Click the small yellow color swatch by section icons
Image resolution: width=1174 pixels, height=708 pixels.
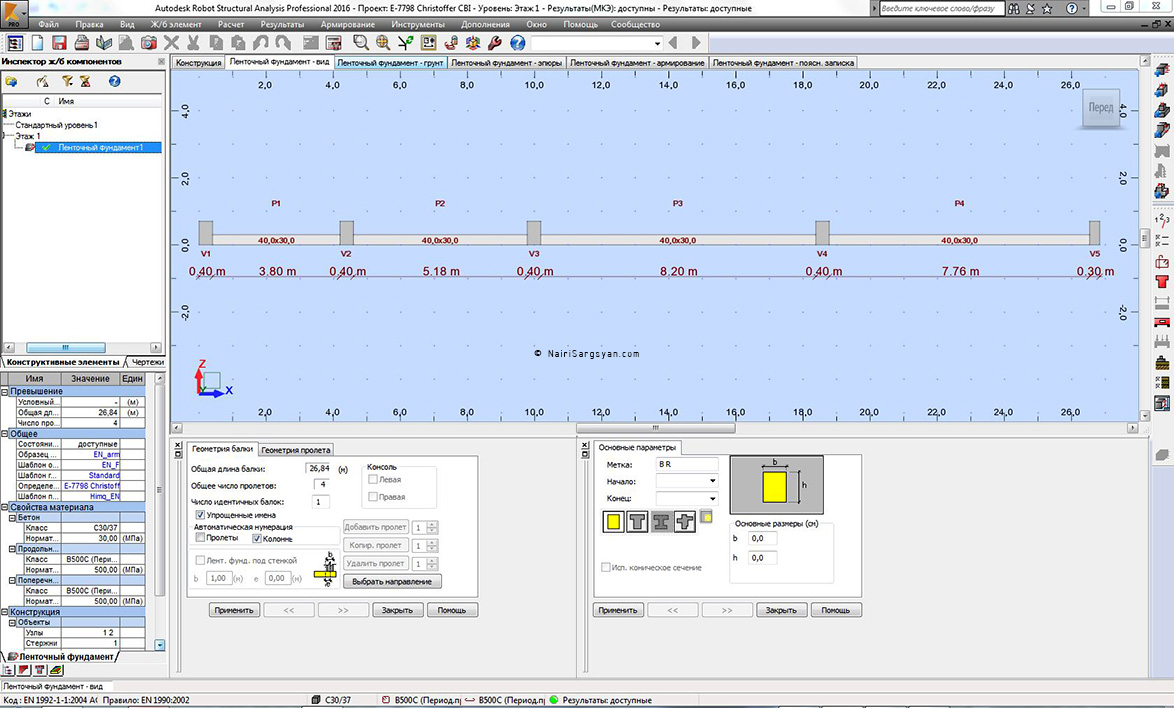(706, 516)
